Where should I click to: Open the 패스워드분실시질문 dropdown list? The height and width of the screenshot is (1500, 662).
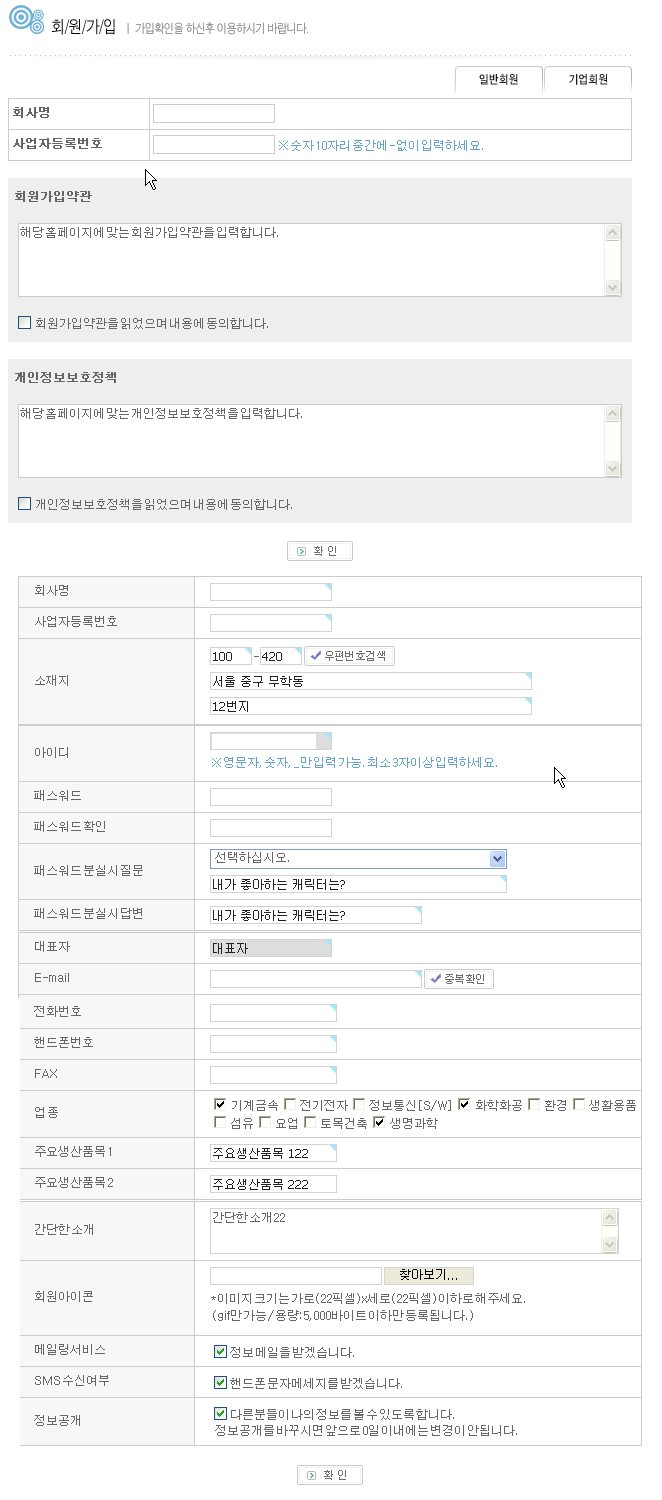(497, 859)
